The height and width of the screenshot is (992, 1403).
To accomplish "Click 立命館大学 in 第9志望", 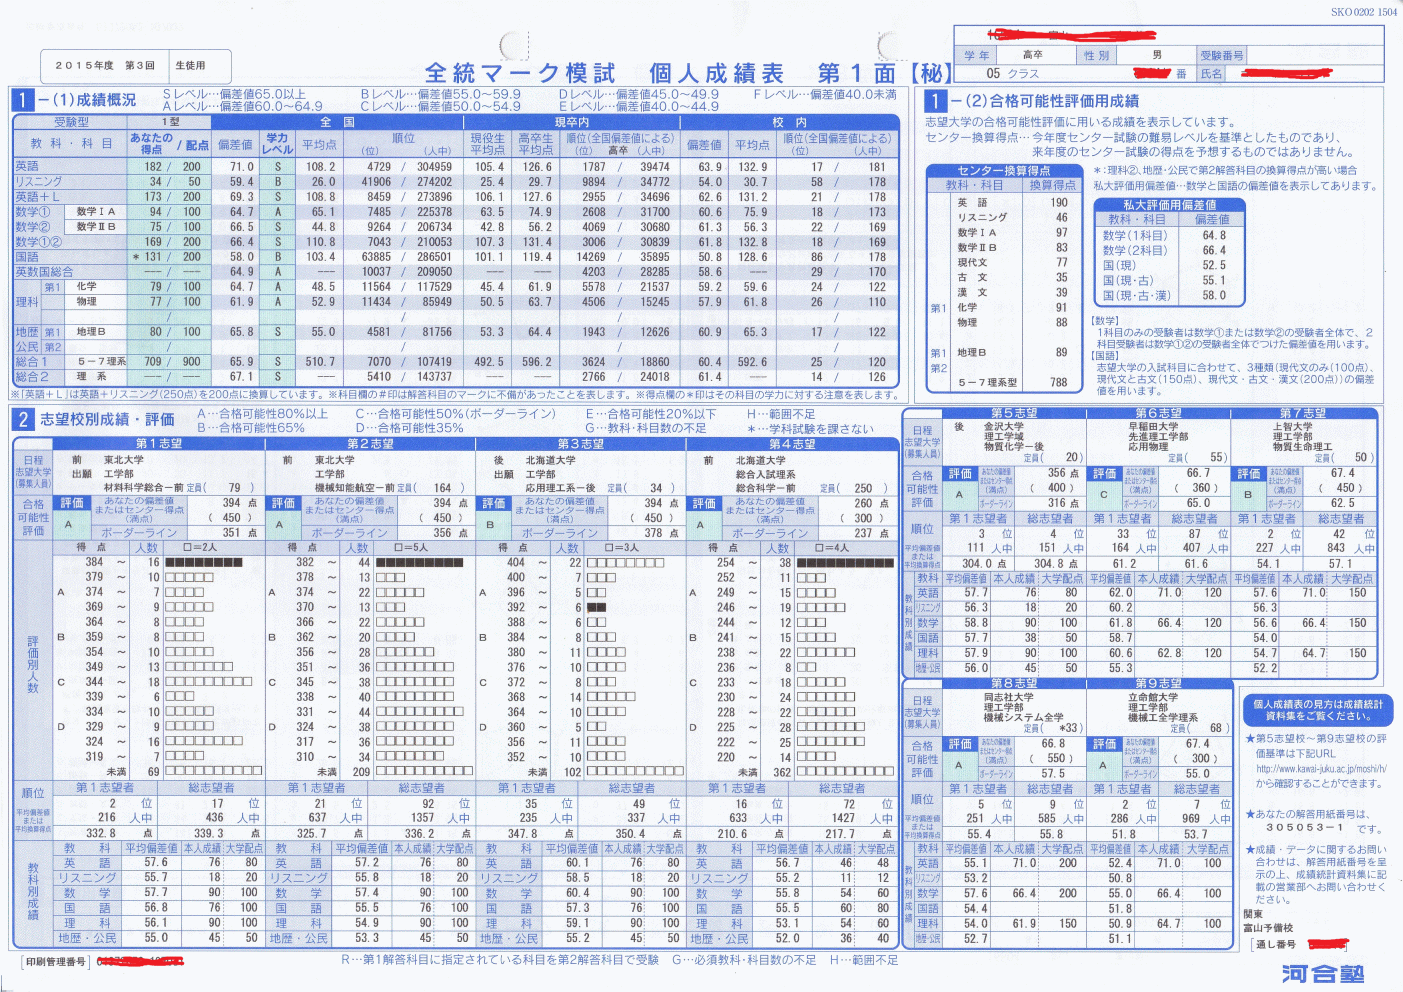I will pos(1153,697).
